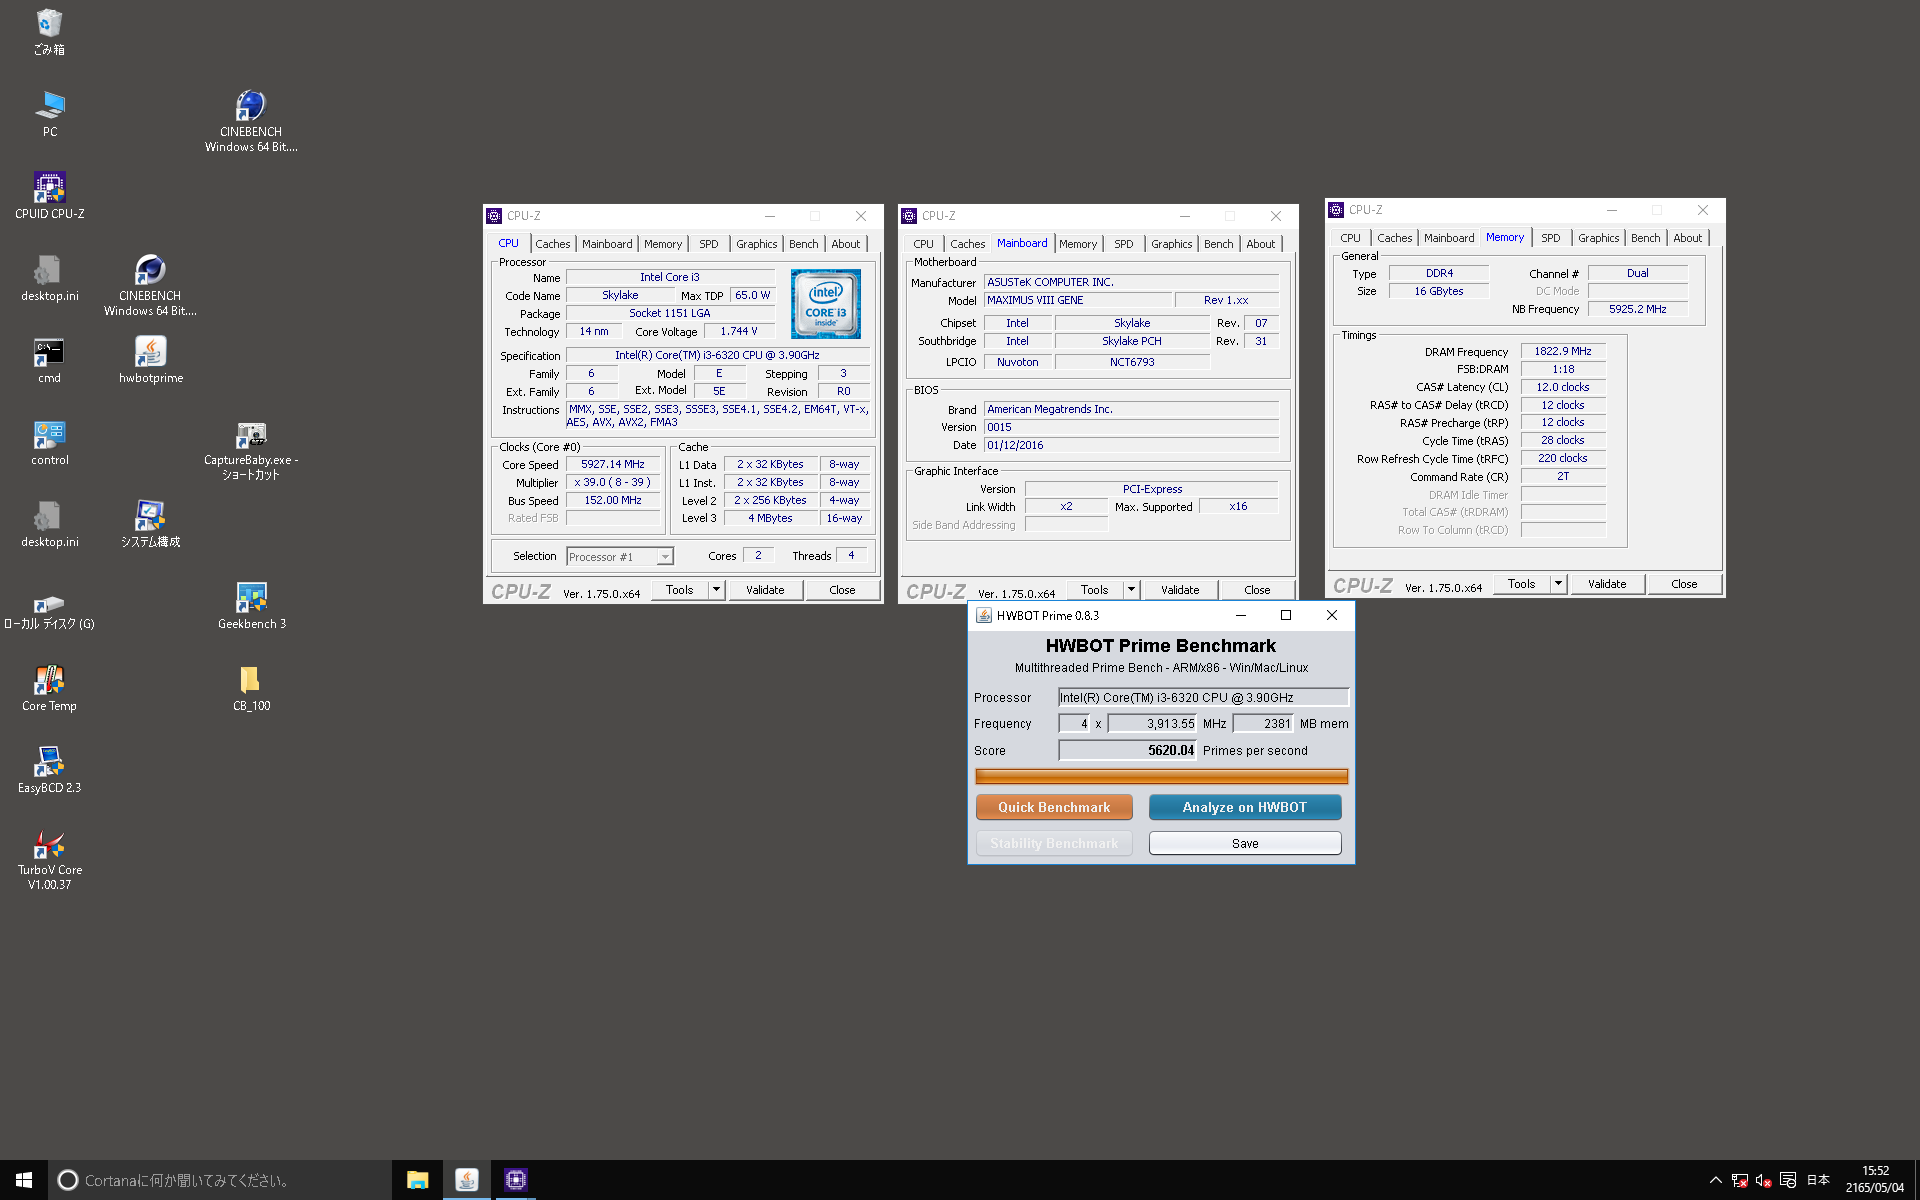This screenshot has width=1920, height=1200.
Task: Open File Explorer from taskbar
Action: (418, 1180)
